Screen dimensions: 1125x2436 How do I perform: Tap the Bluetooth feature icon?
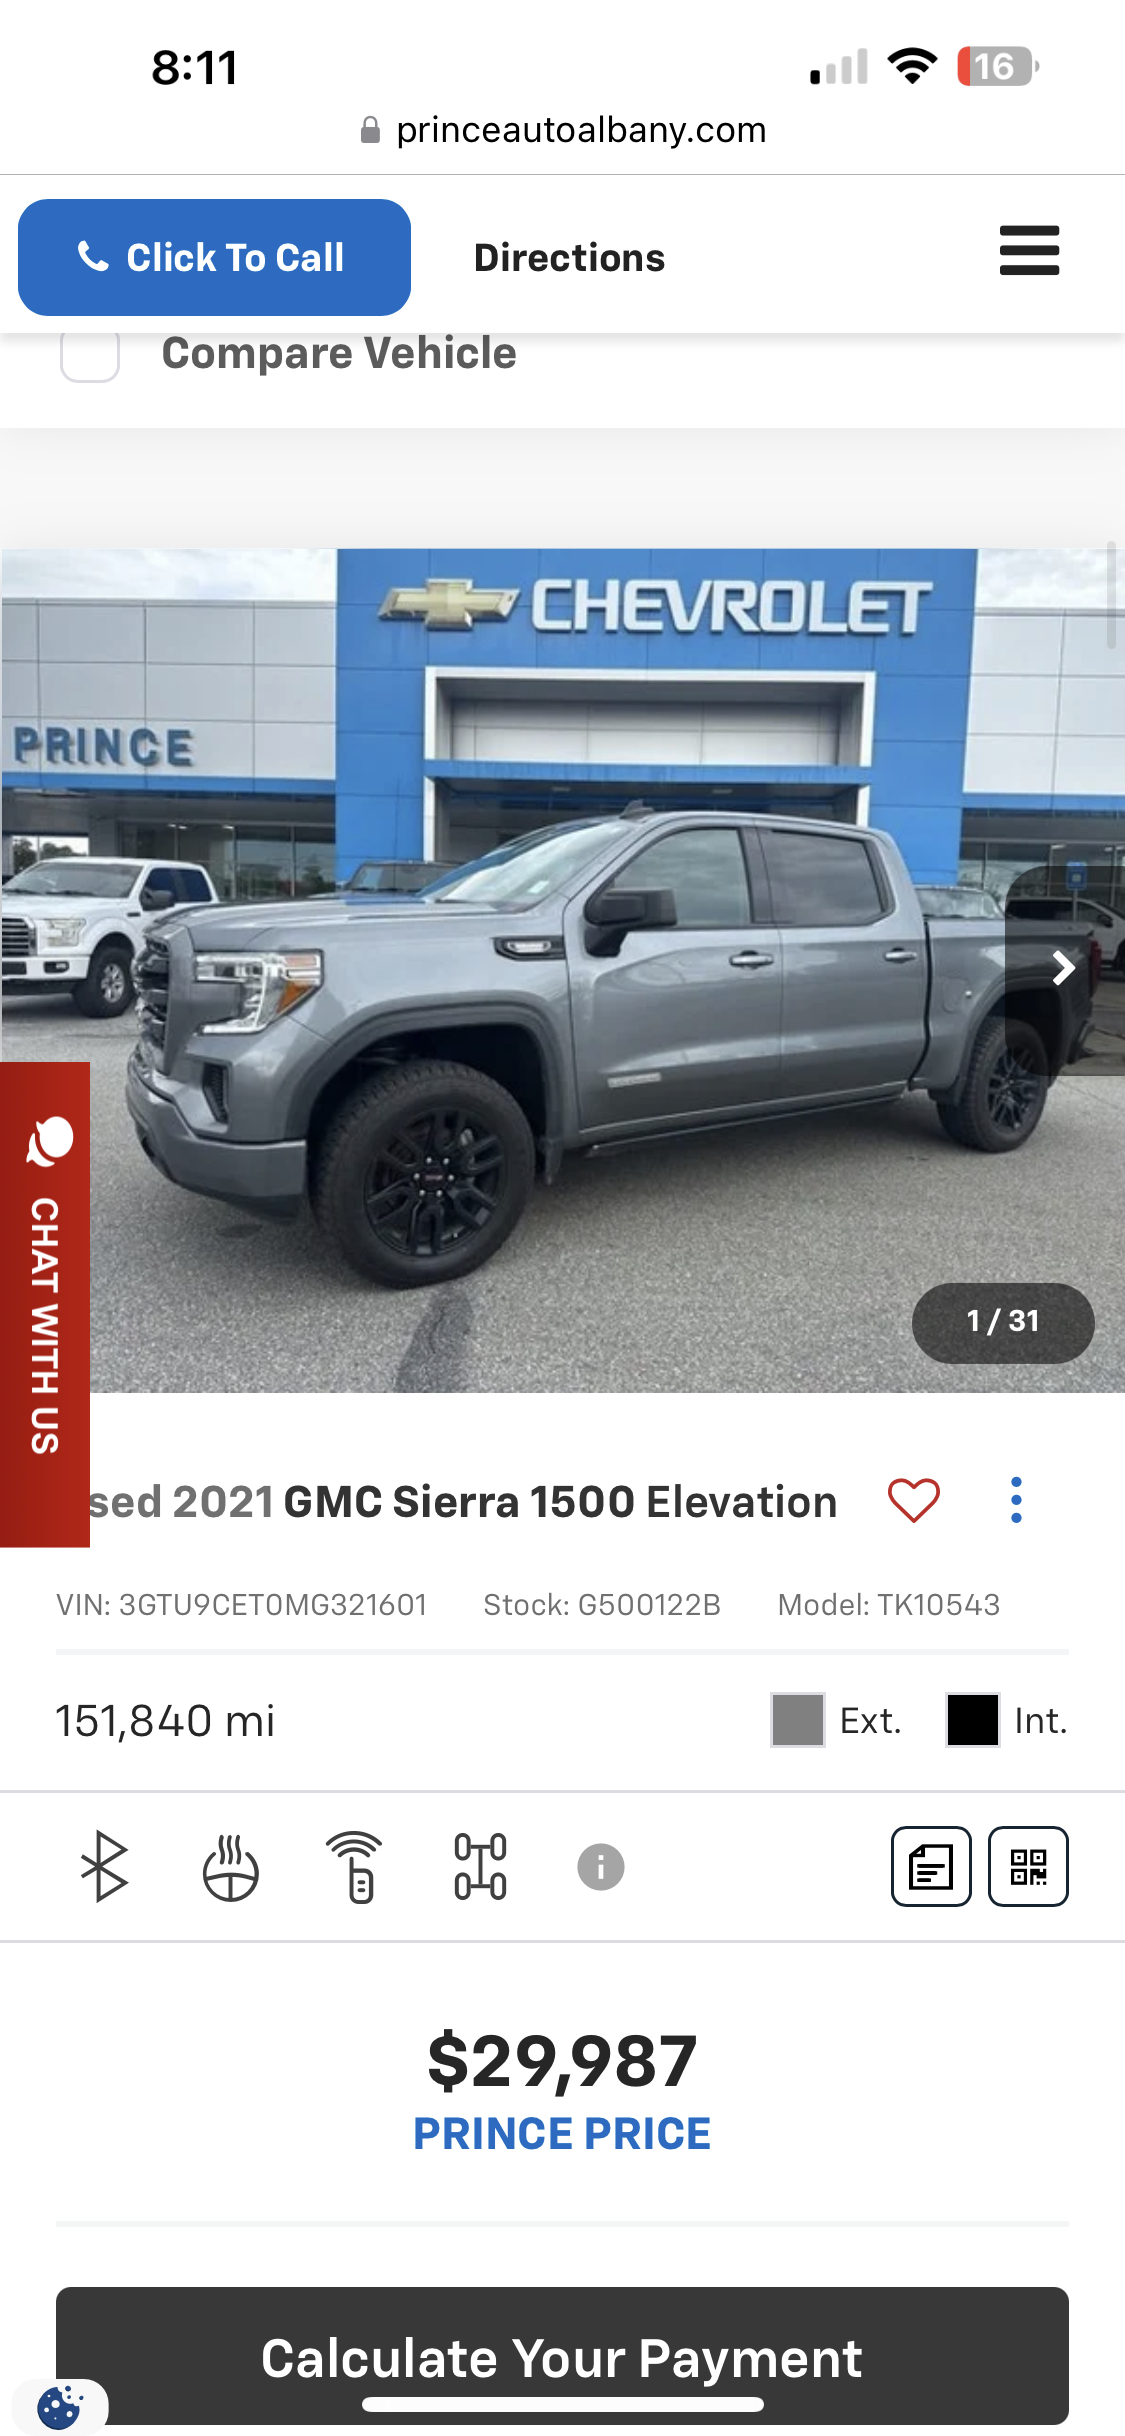pyautogui.click(x=104, y=1866)
